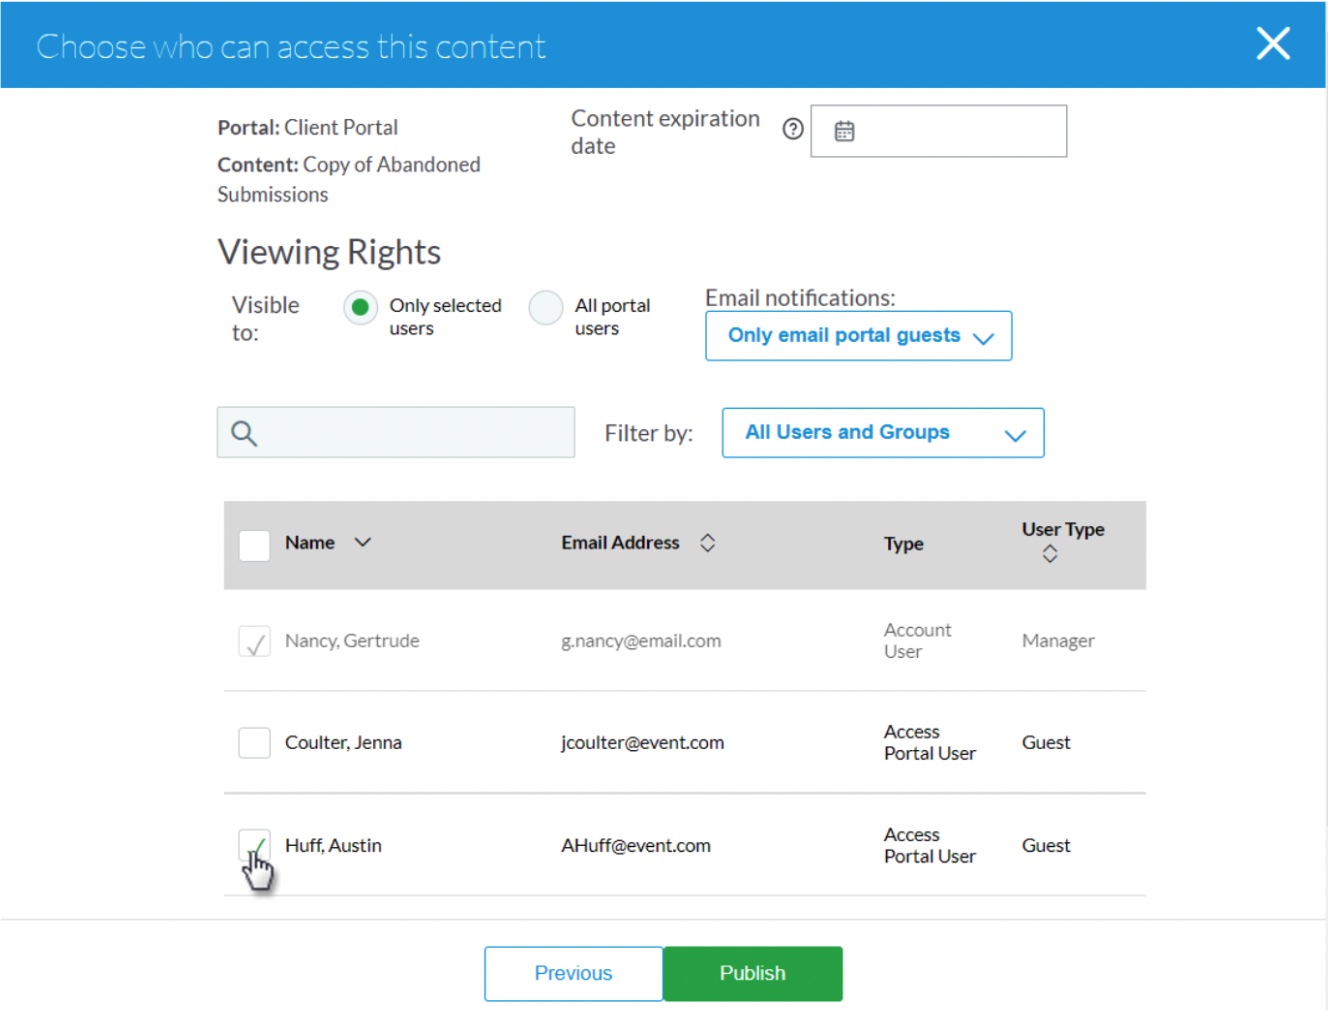Image resolution: width=1328 pixels, height=1010 pixels.
Task: Click the Nancy, Gertrude disabled checkbox
Action: click(x=254, y=641)
